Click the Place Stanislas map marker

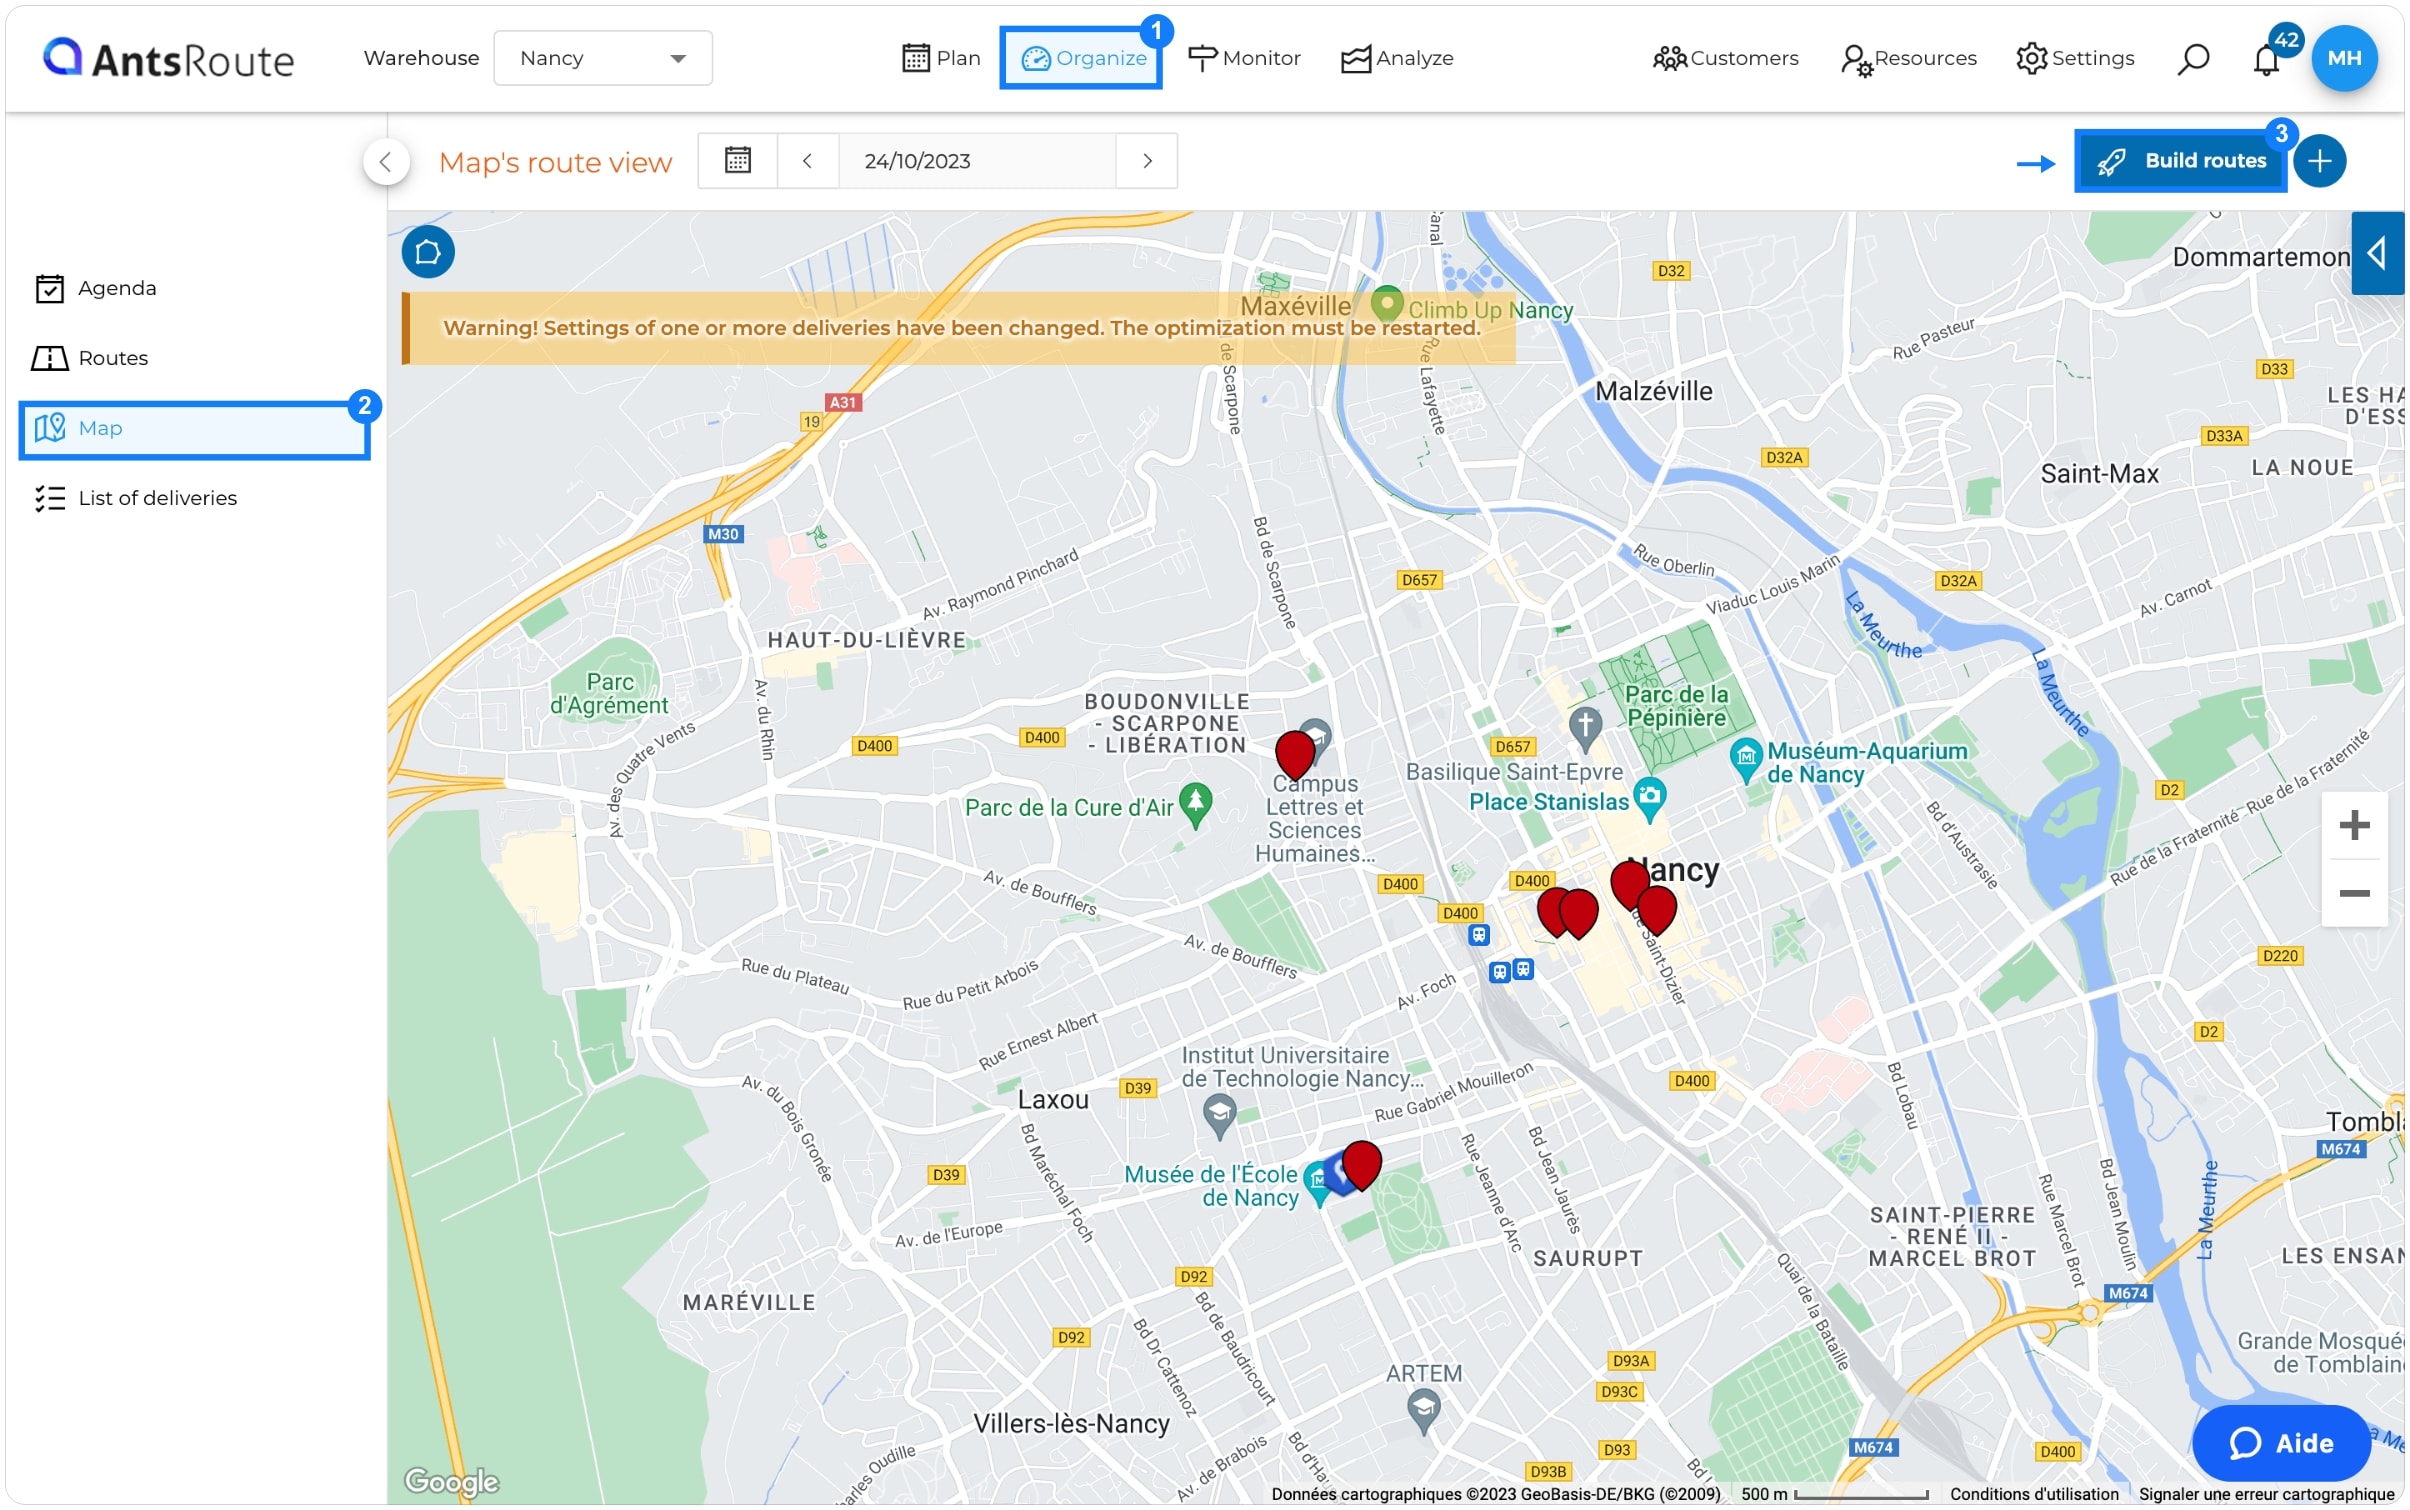[1649, 797]
